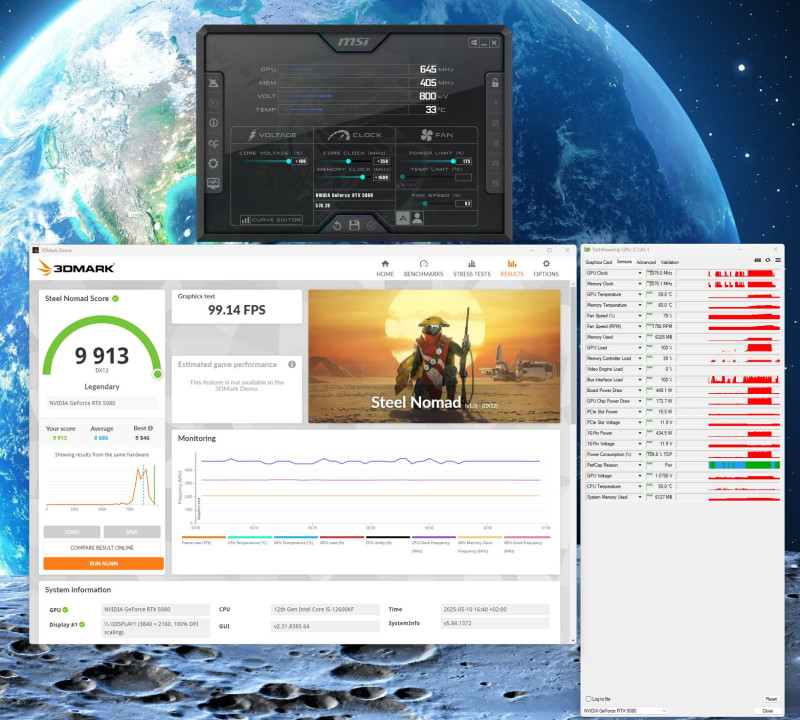800x720 pixels.
Task: Click the user-defined fan profile icon
Action: [417, 218]
